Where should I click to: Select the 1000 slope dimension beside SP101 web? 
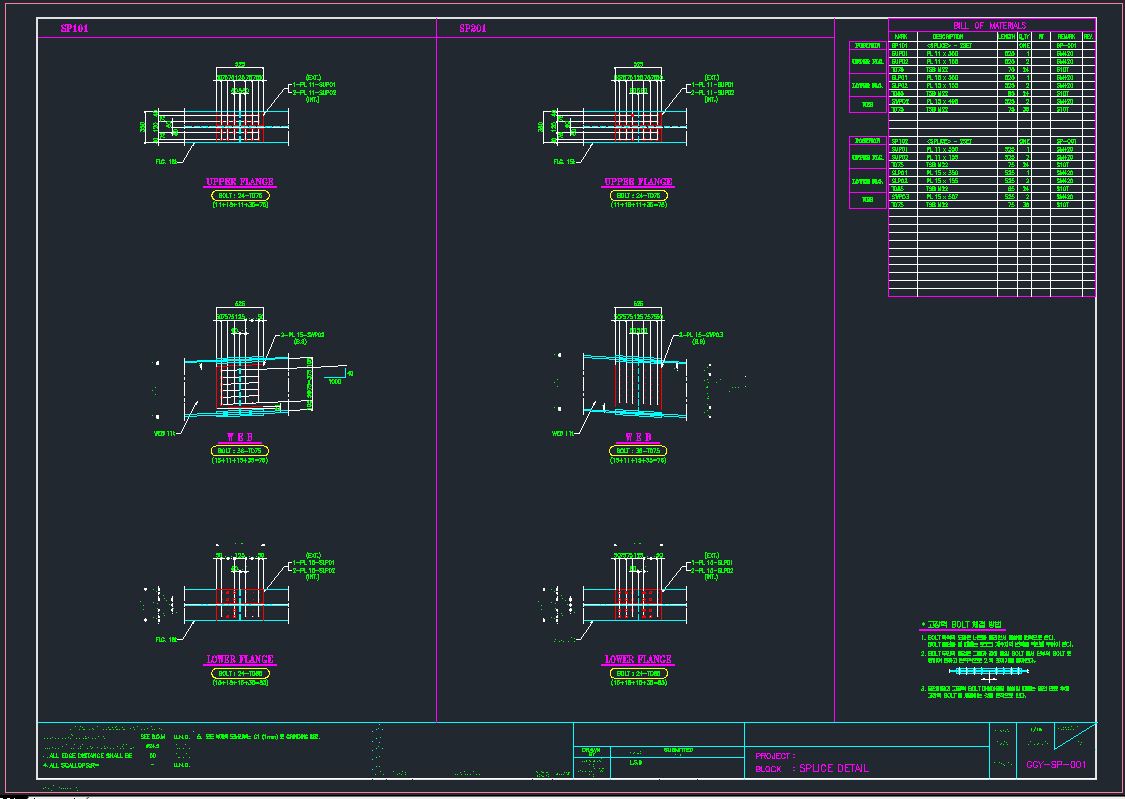(x=334, y=382)
